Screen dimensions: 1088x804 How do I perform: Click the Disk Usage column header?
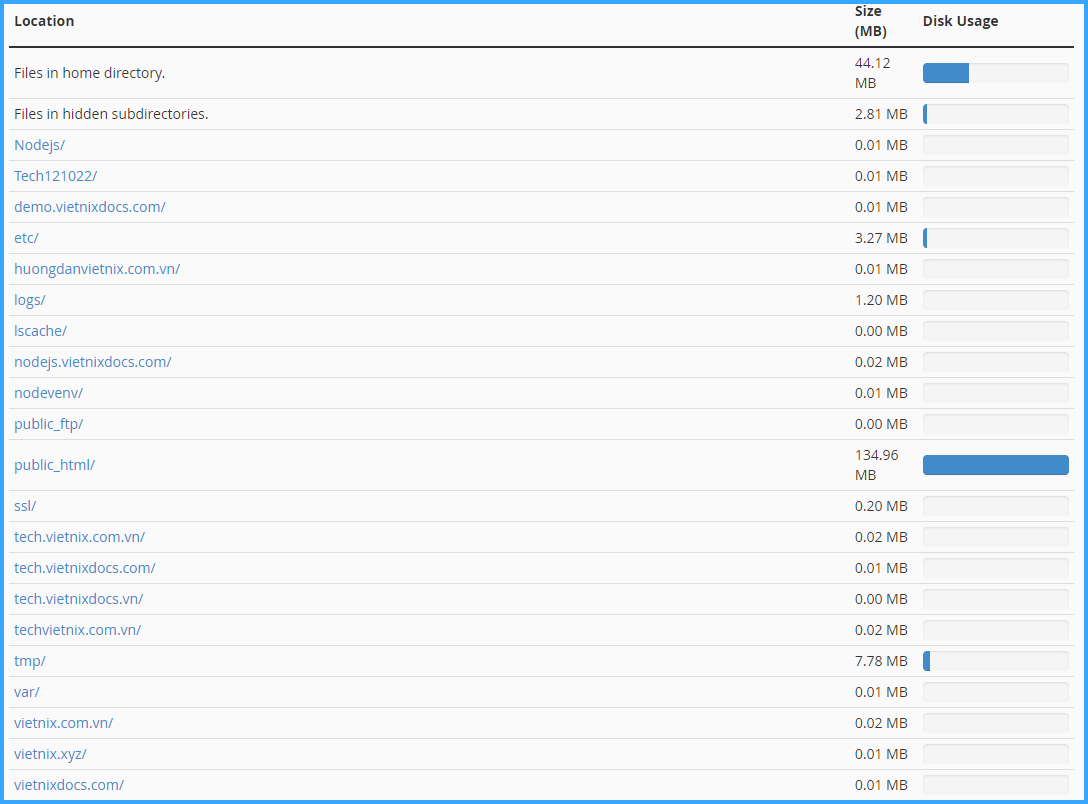[960, 21]
